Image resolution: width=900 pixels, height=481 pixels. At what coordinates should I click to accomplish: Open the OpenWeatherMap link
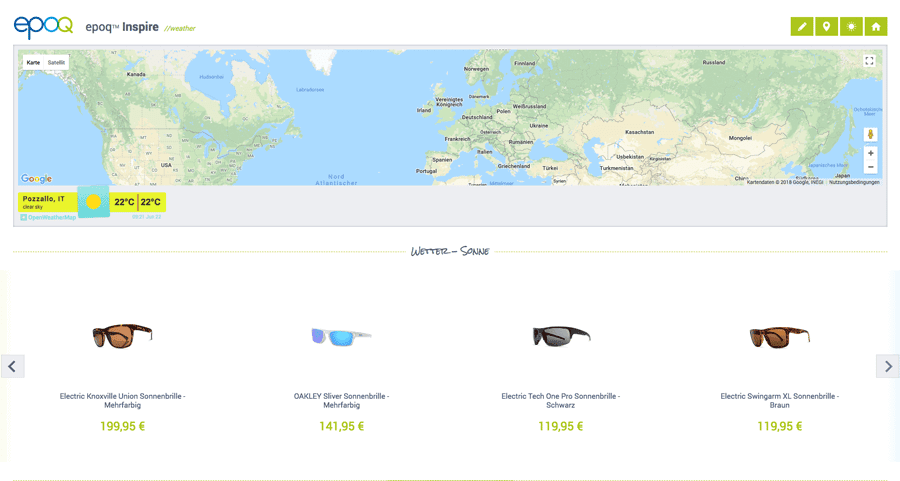(50, 217)
